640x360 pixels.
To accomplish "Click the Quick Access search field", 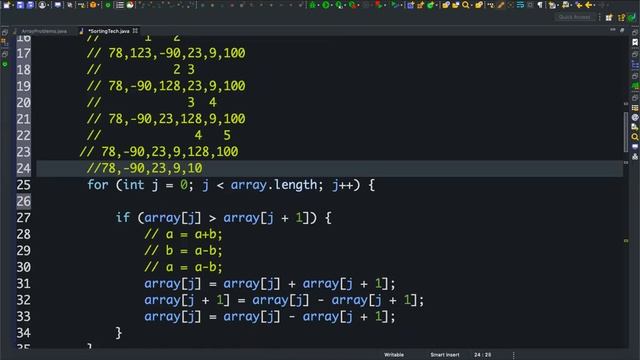I will [574, 17].
